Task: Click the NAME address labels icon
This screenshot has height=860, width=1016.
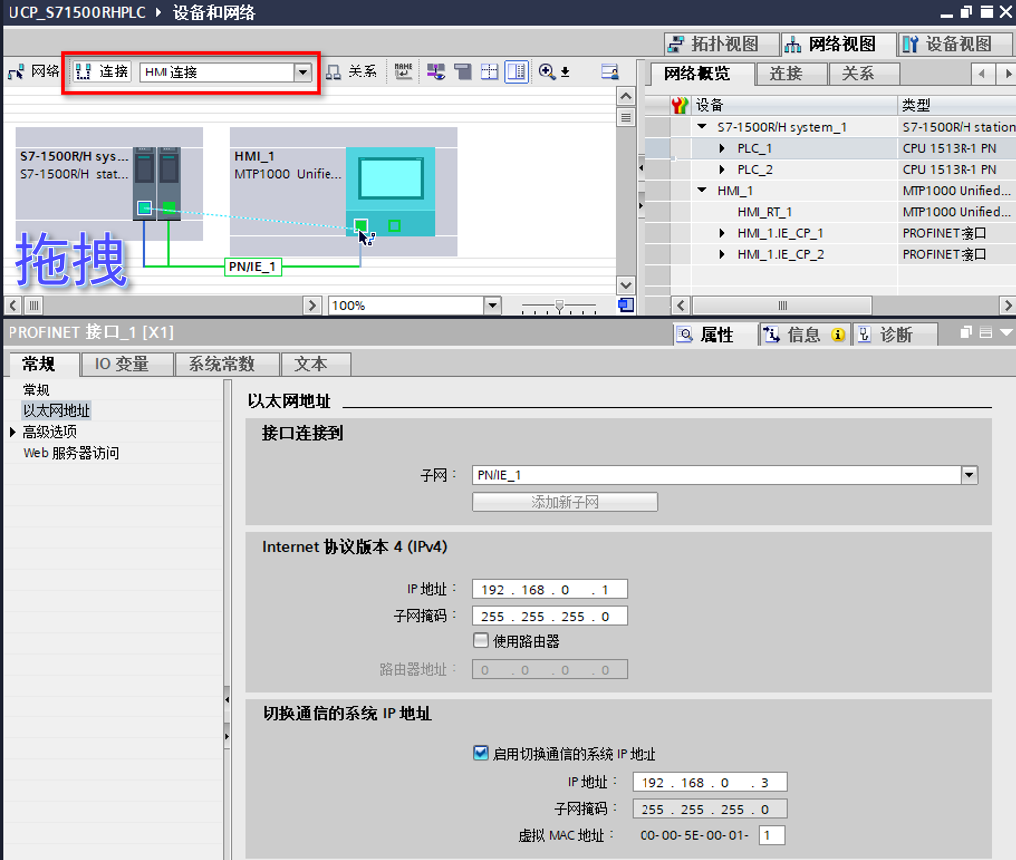Action: tap(403, 71)
